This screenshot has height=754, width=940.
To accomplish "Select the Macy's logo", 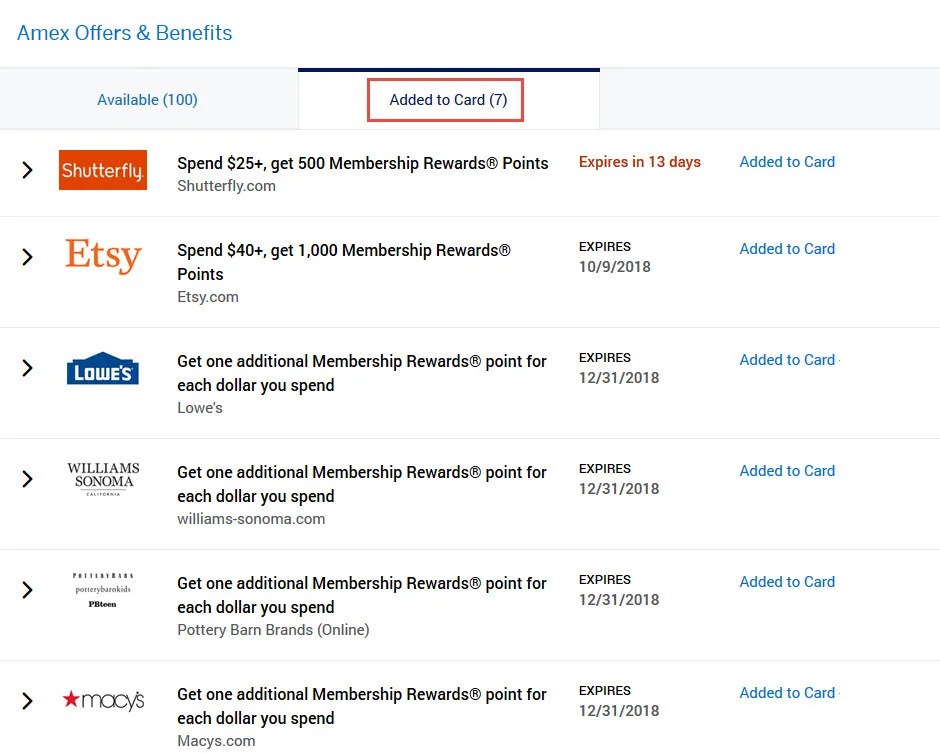I will click(102, 700).
